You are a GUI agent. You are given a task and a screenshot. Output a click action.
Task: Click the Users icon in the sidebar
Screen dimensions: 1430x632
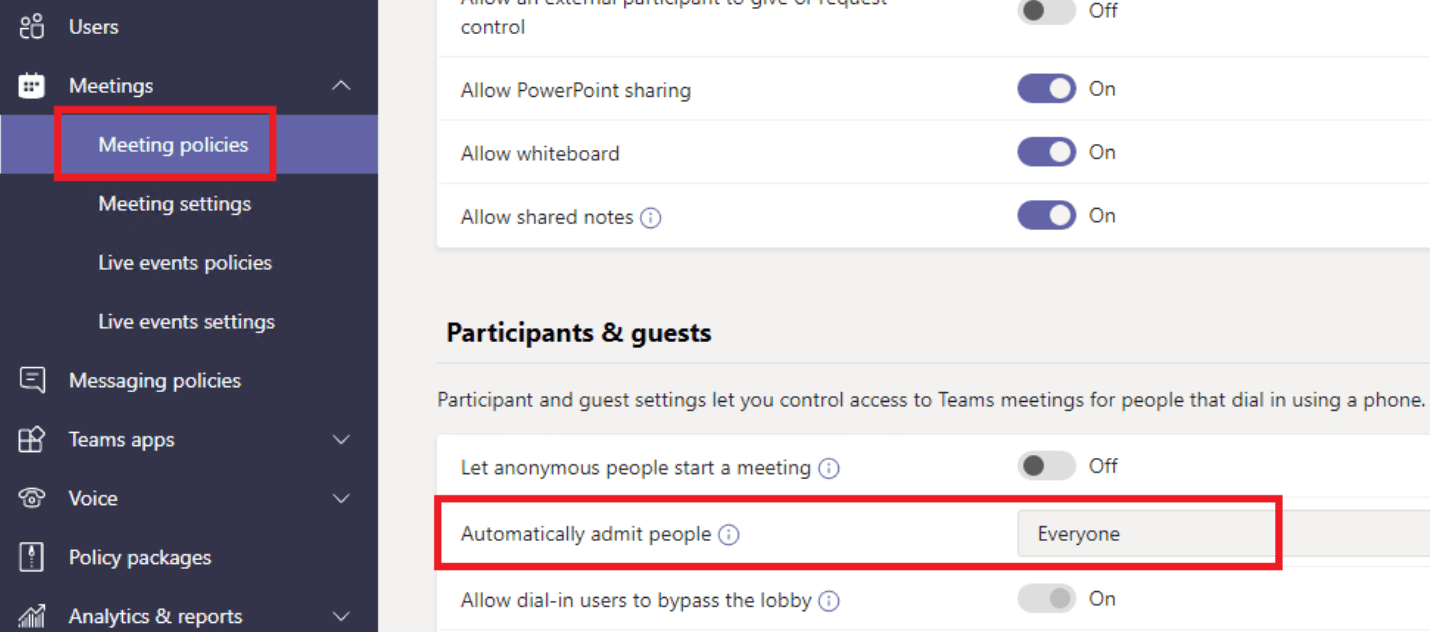(30, 26)
